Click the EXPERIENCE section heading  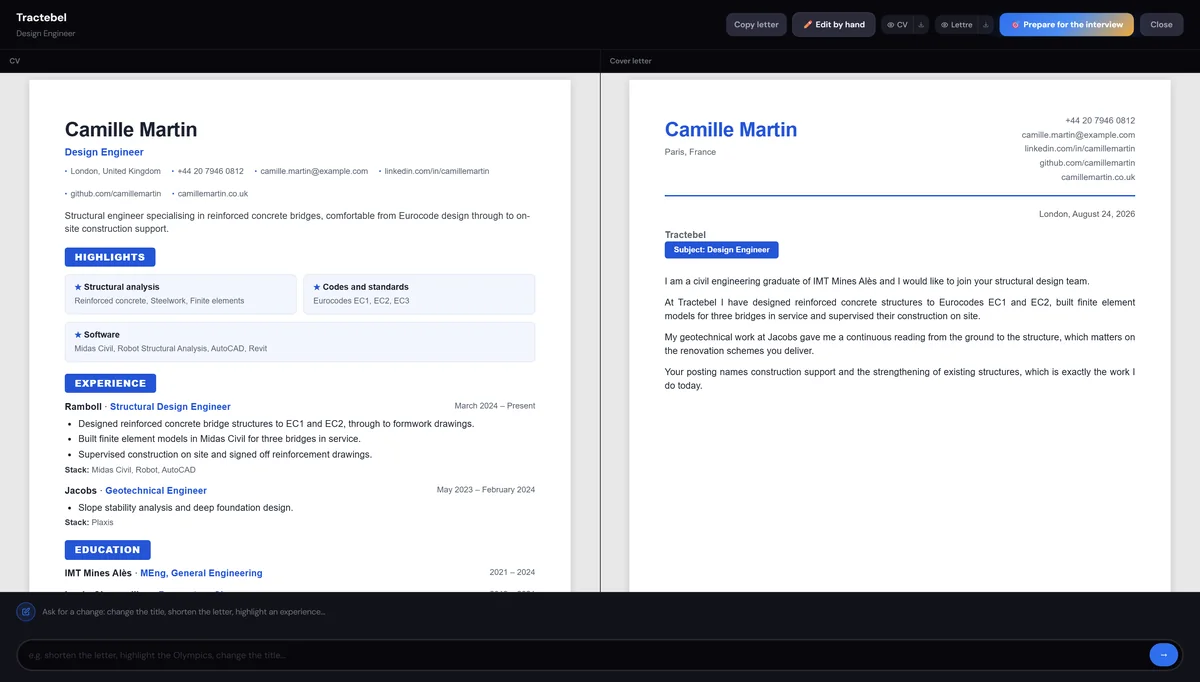click(110, 383)
